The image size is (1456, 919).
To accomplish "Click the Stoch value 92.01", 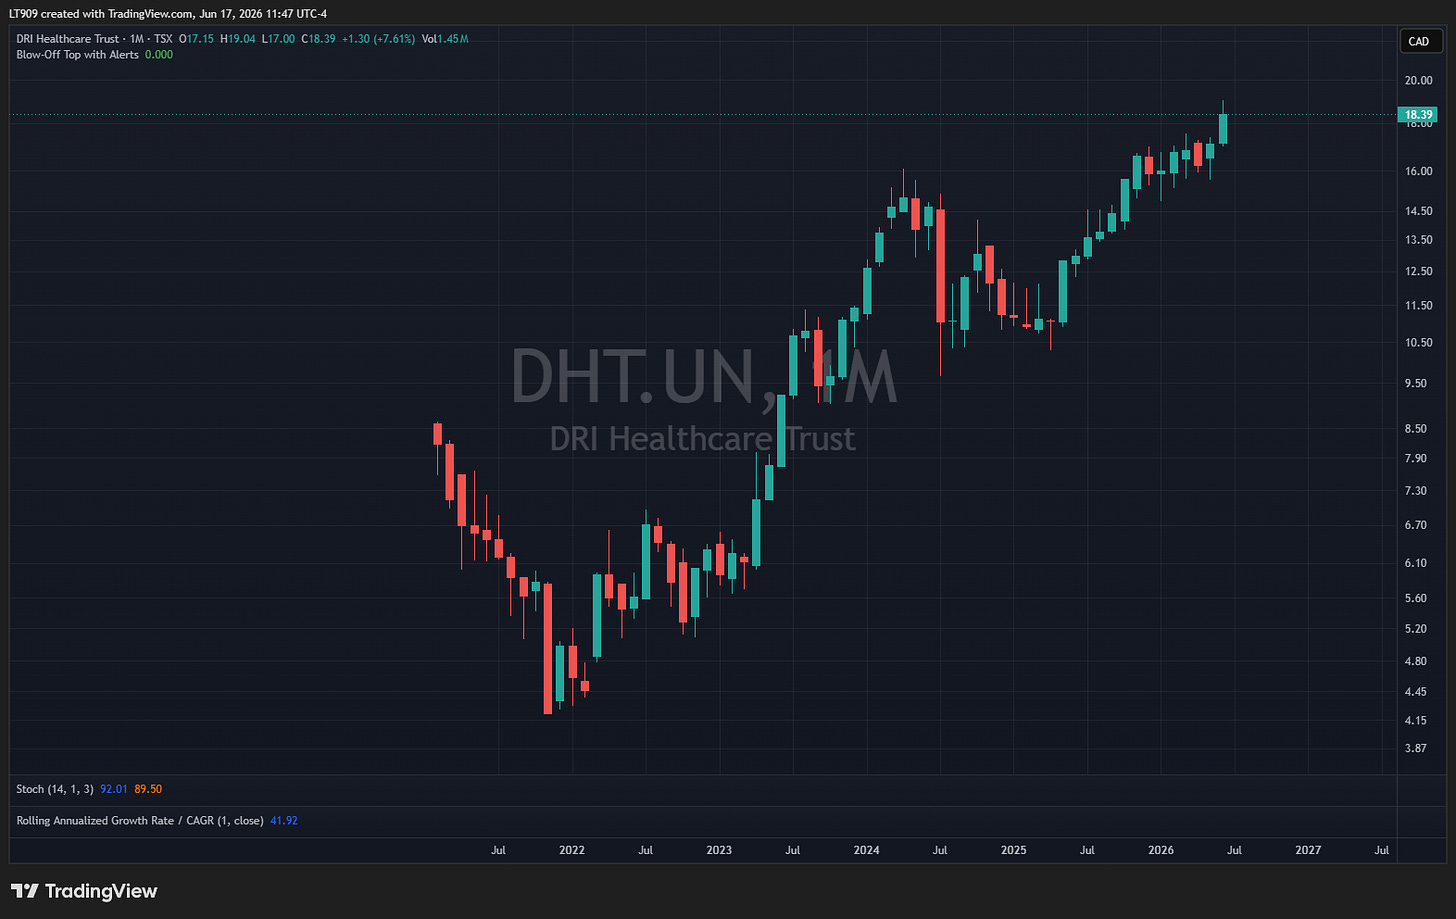I will pos(114,789).
